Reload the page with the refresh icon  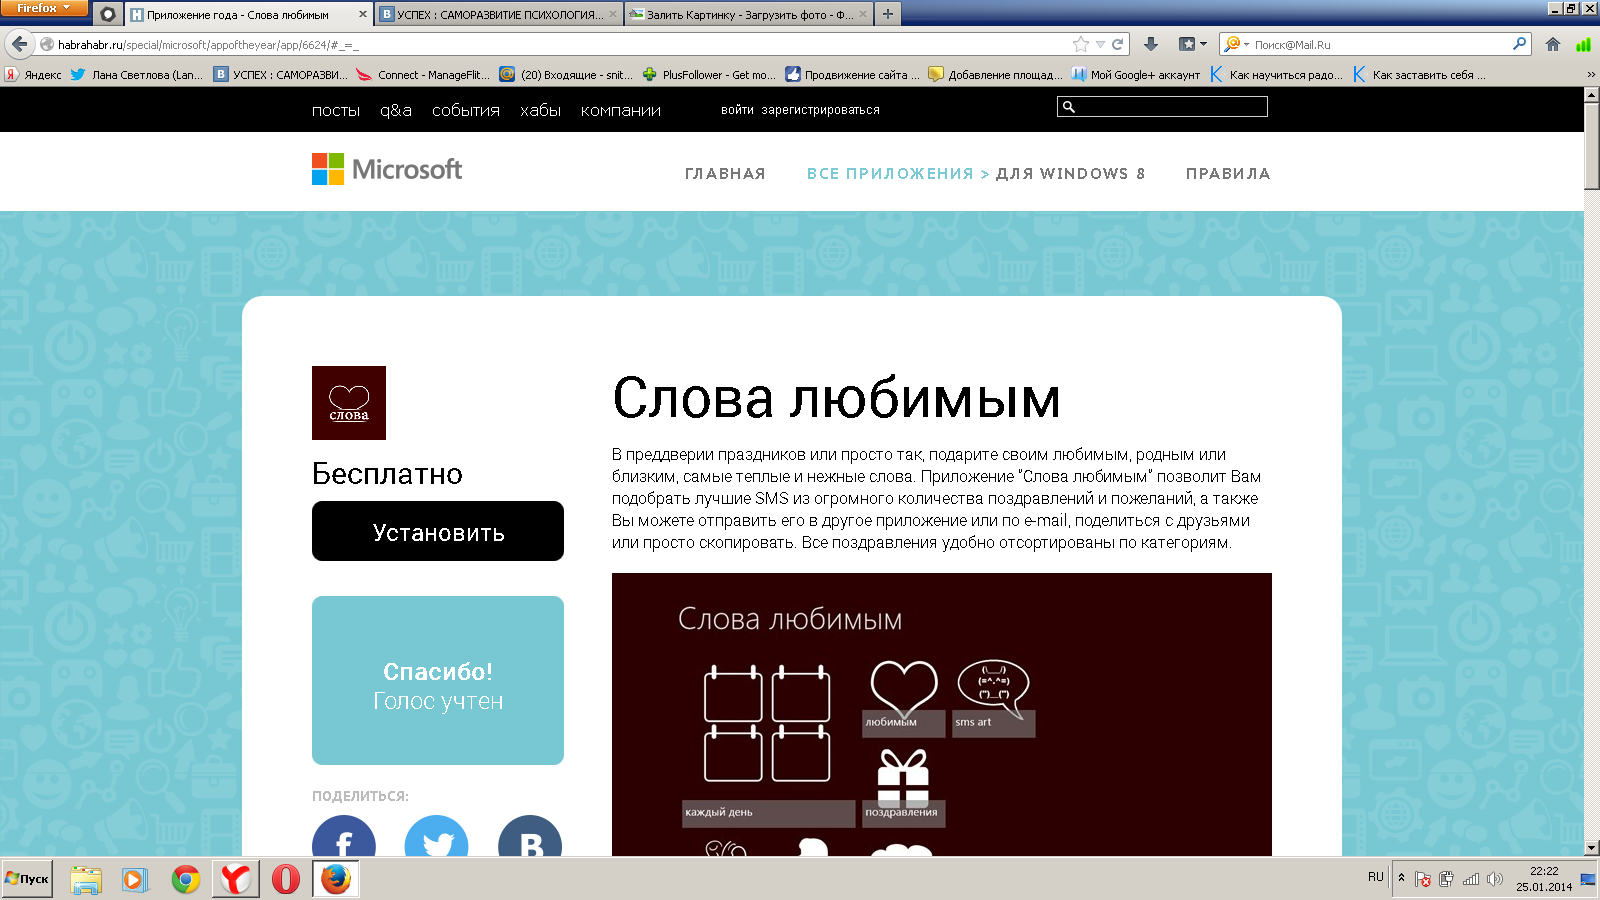click(1118, 44)
